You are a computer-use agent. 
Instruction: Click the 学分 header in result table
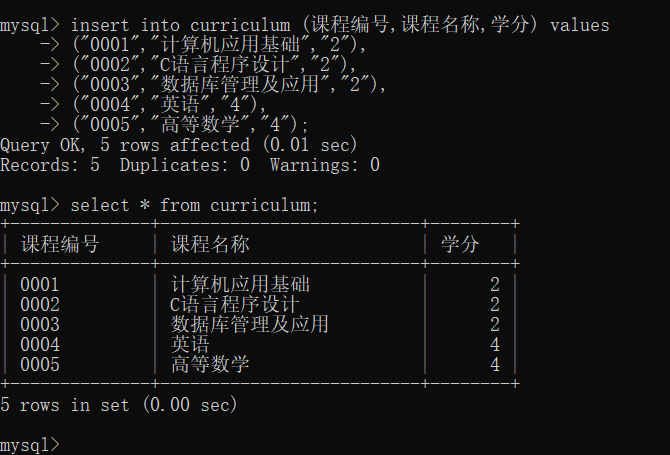(460, 244)
